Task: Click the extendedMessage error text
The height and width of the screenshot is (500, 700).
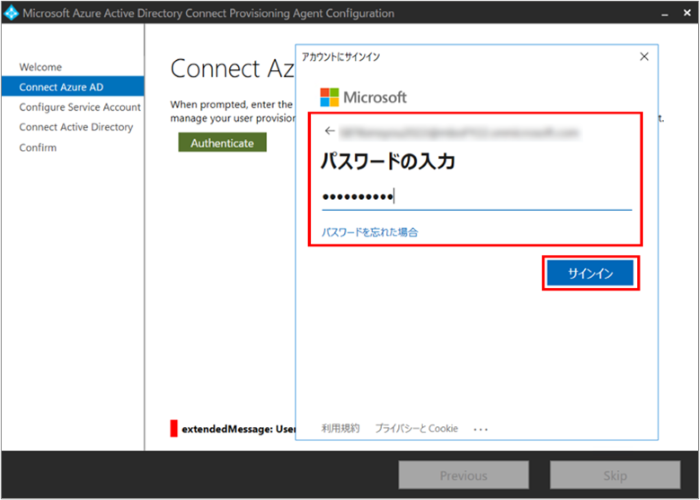Action: [238, 429]
